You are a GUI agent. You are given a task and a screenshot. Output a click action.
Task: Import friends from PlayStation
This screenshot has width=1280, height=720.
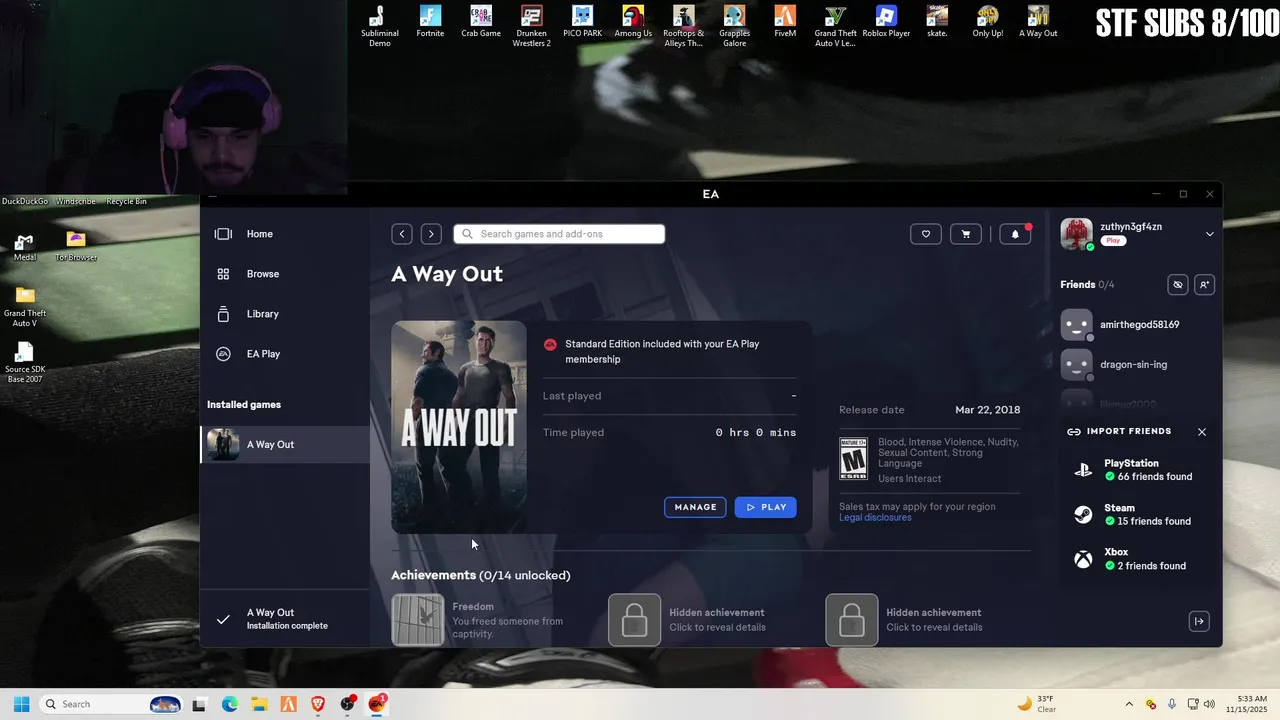click(x=1138, y=470)
